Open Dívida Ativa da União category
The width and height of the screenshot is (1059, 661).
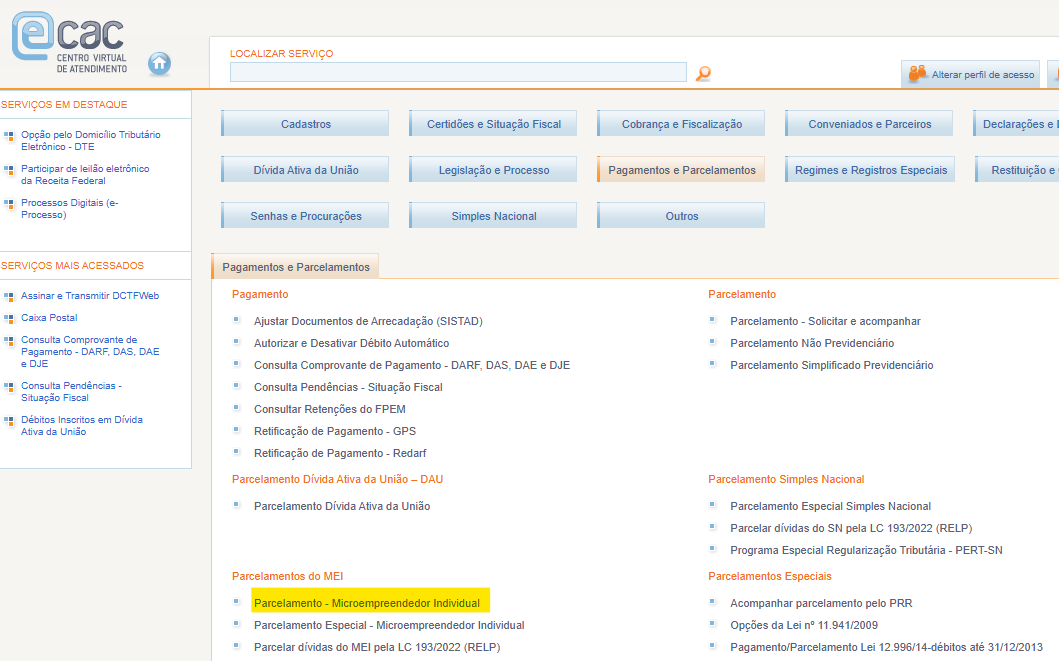click(305, 169)
